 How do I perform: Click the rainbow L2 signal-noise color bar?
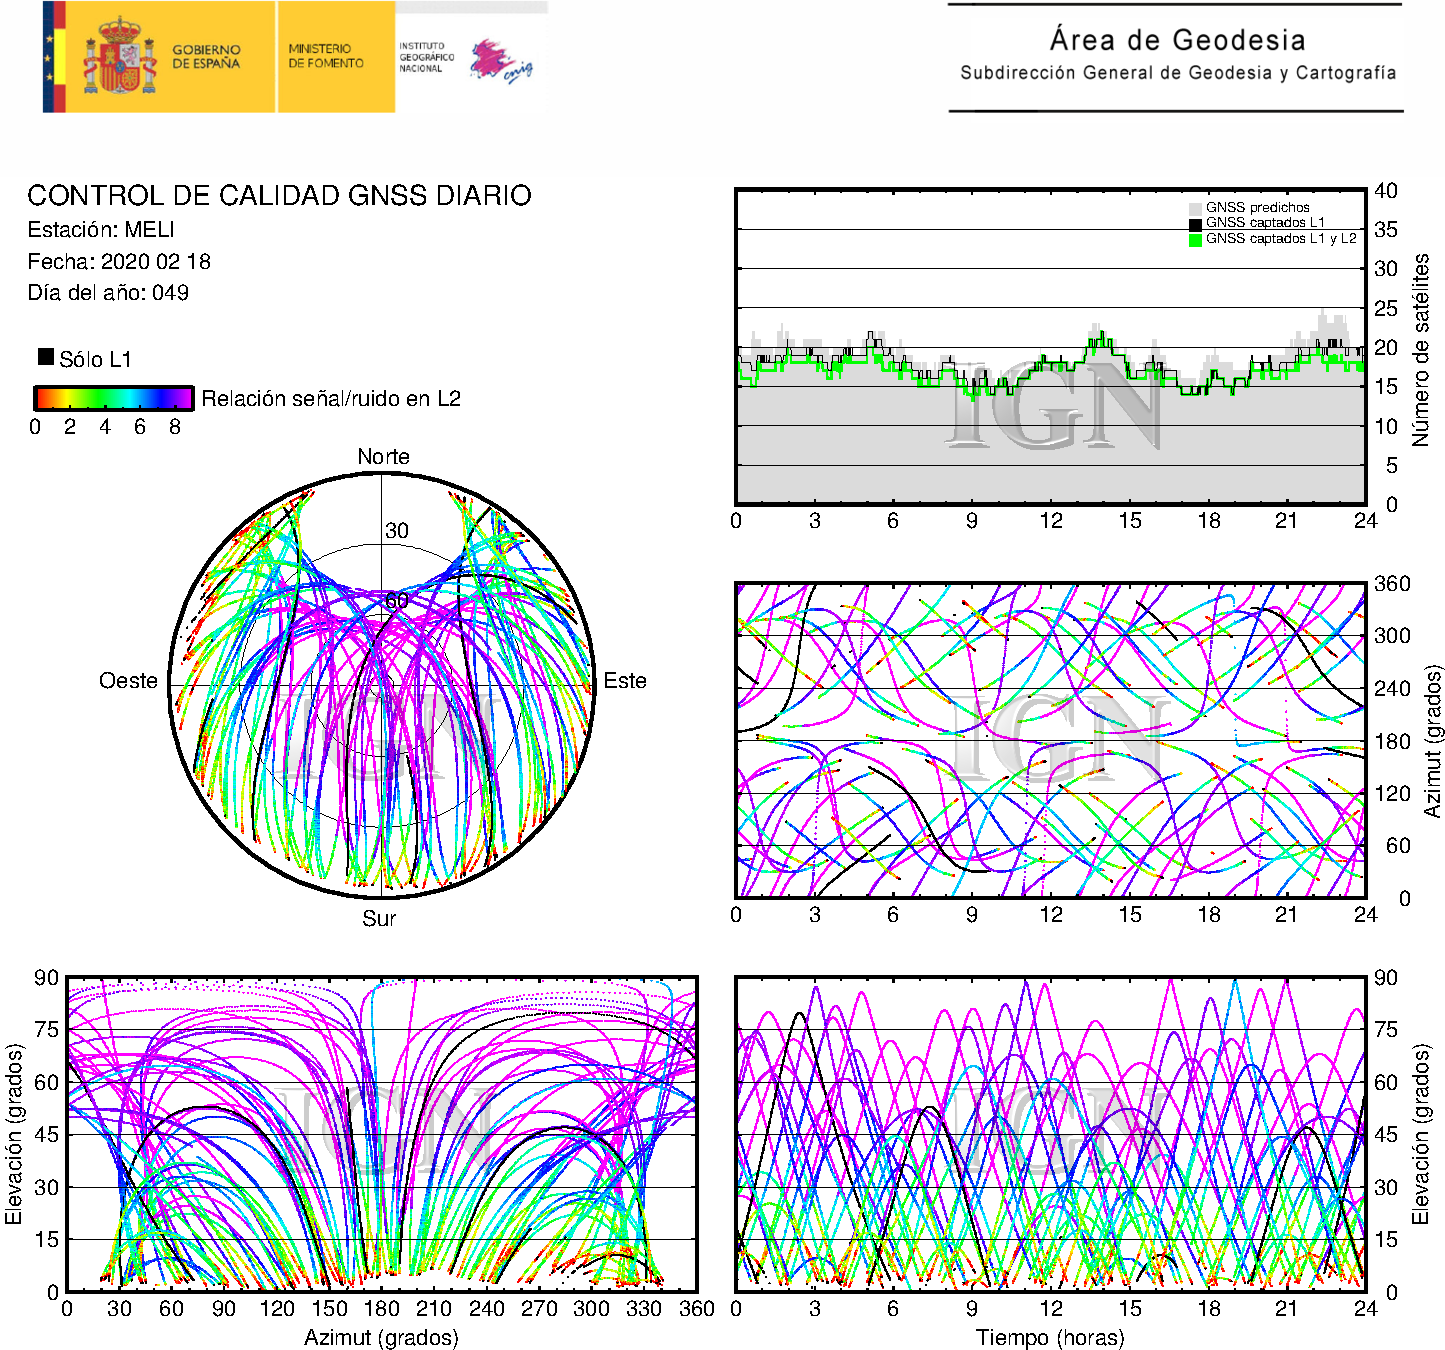[x=113, y=398]
